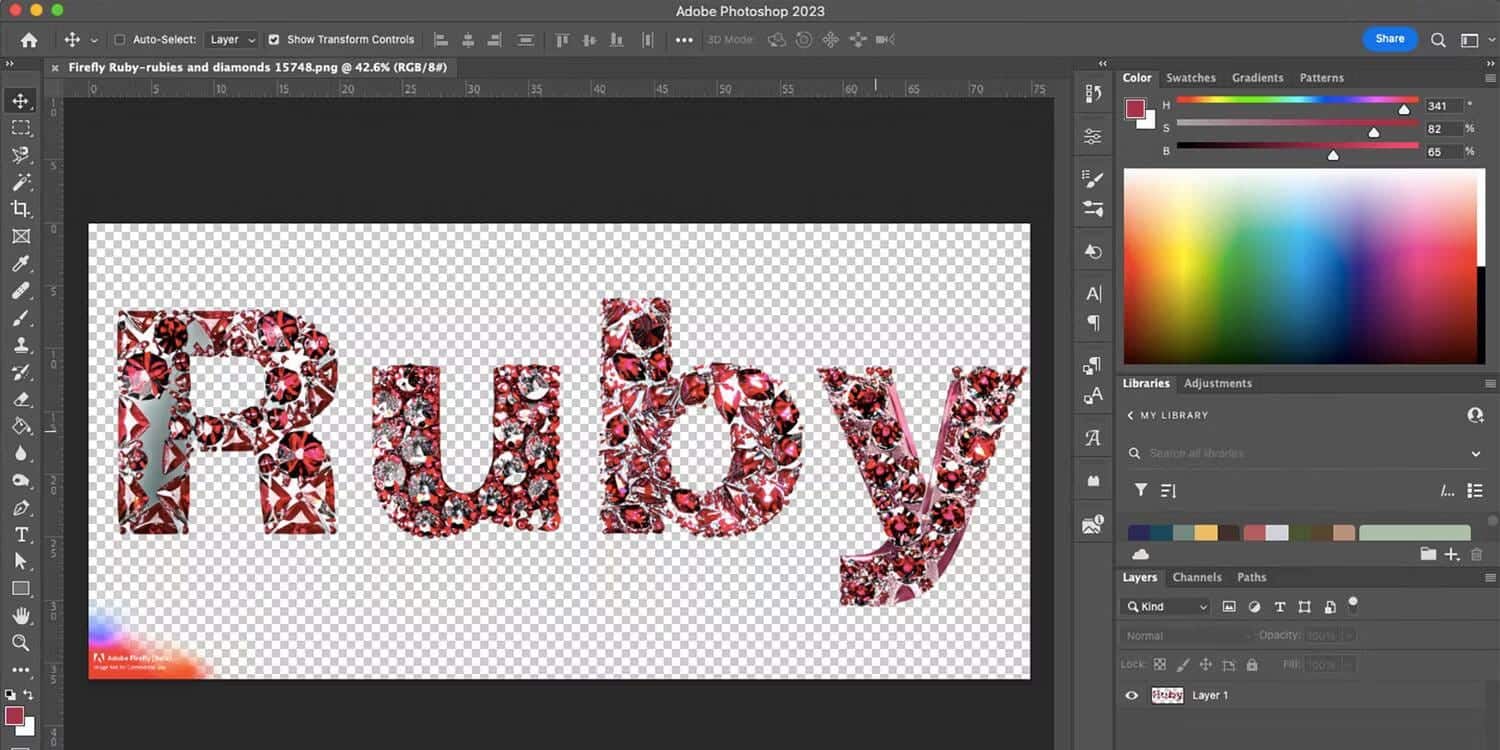The height and width of the screenshot is (750, 1500).
Task: Open the Swatches tab
Action: 1190,77
